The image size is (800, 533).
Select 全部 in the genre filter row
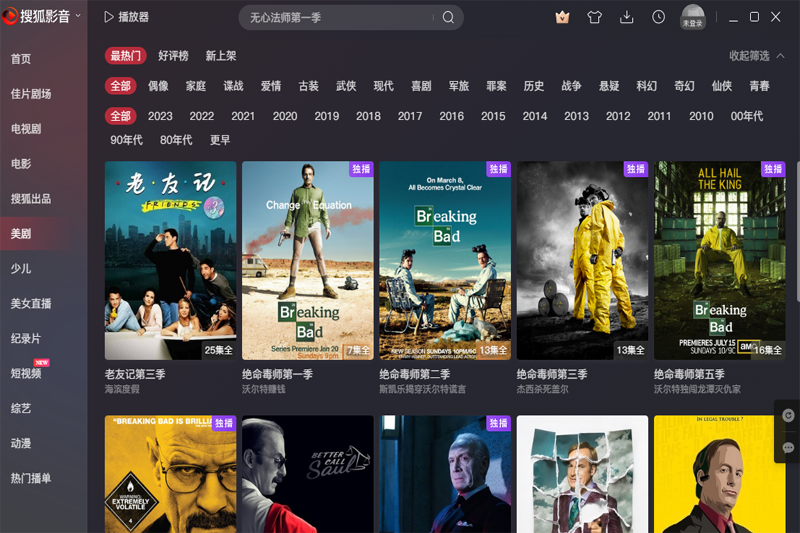[121, 86]
